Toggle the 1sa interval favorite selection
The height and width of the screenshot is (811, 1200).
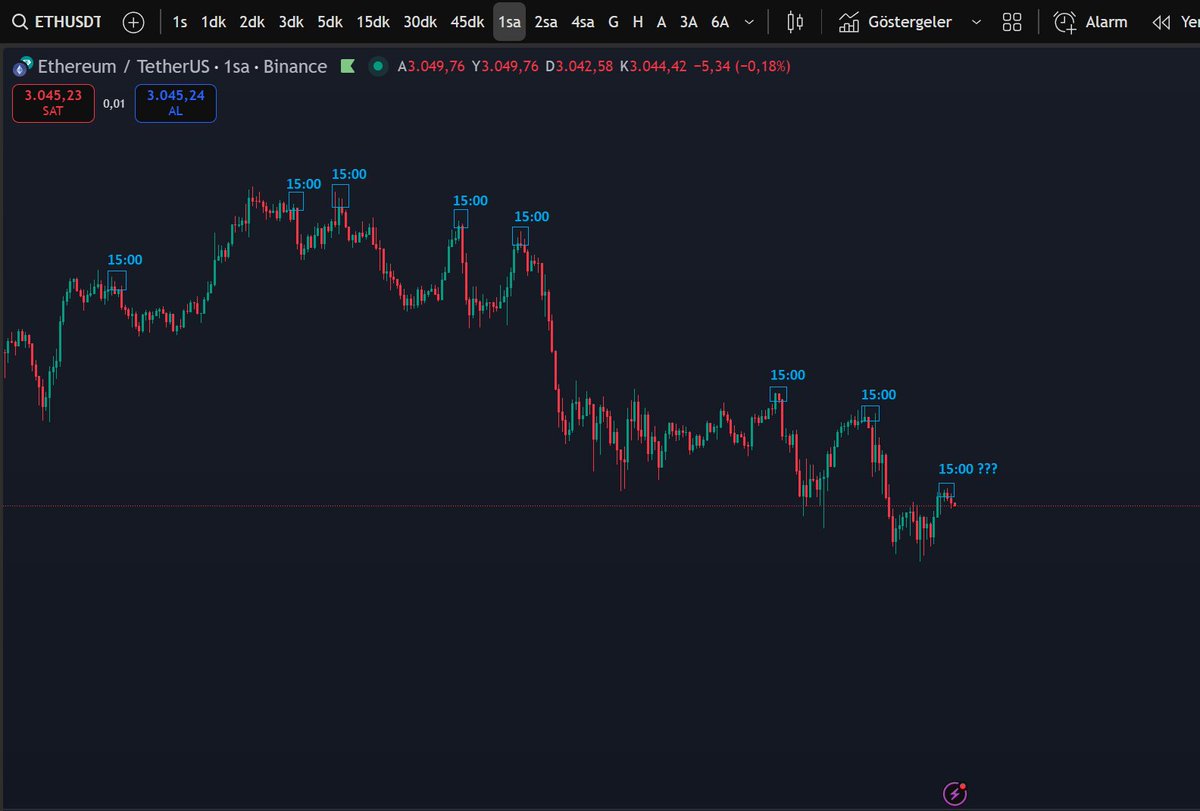click(x=509, y=21)
